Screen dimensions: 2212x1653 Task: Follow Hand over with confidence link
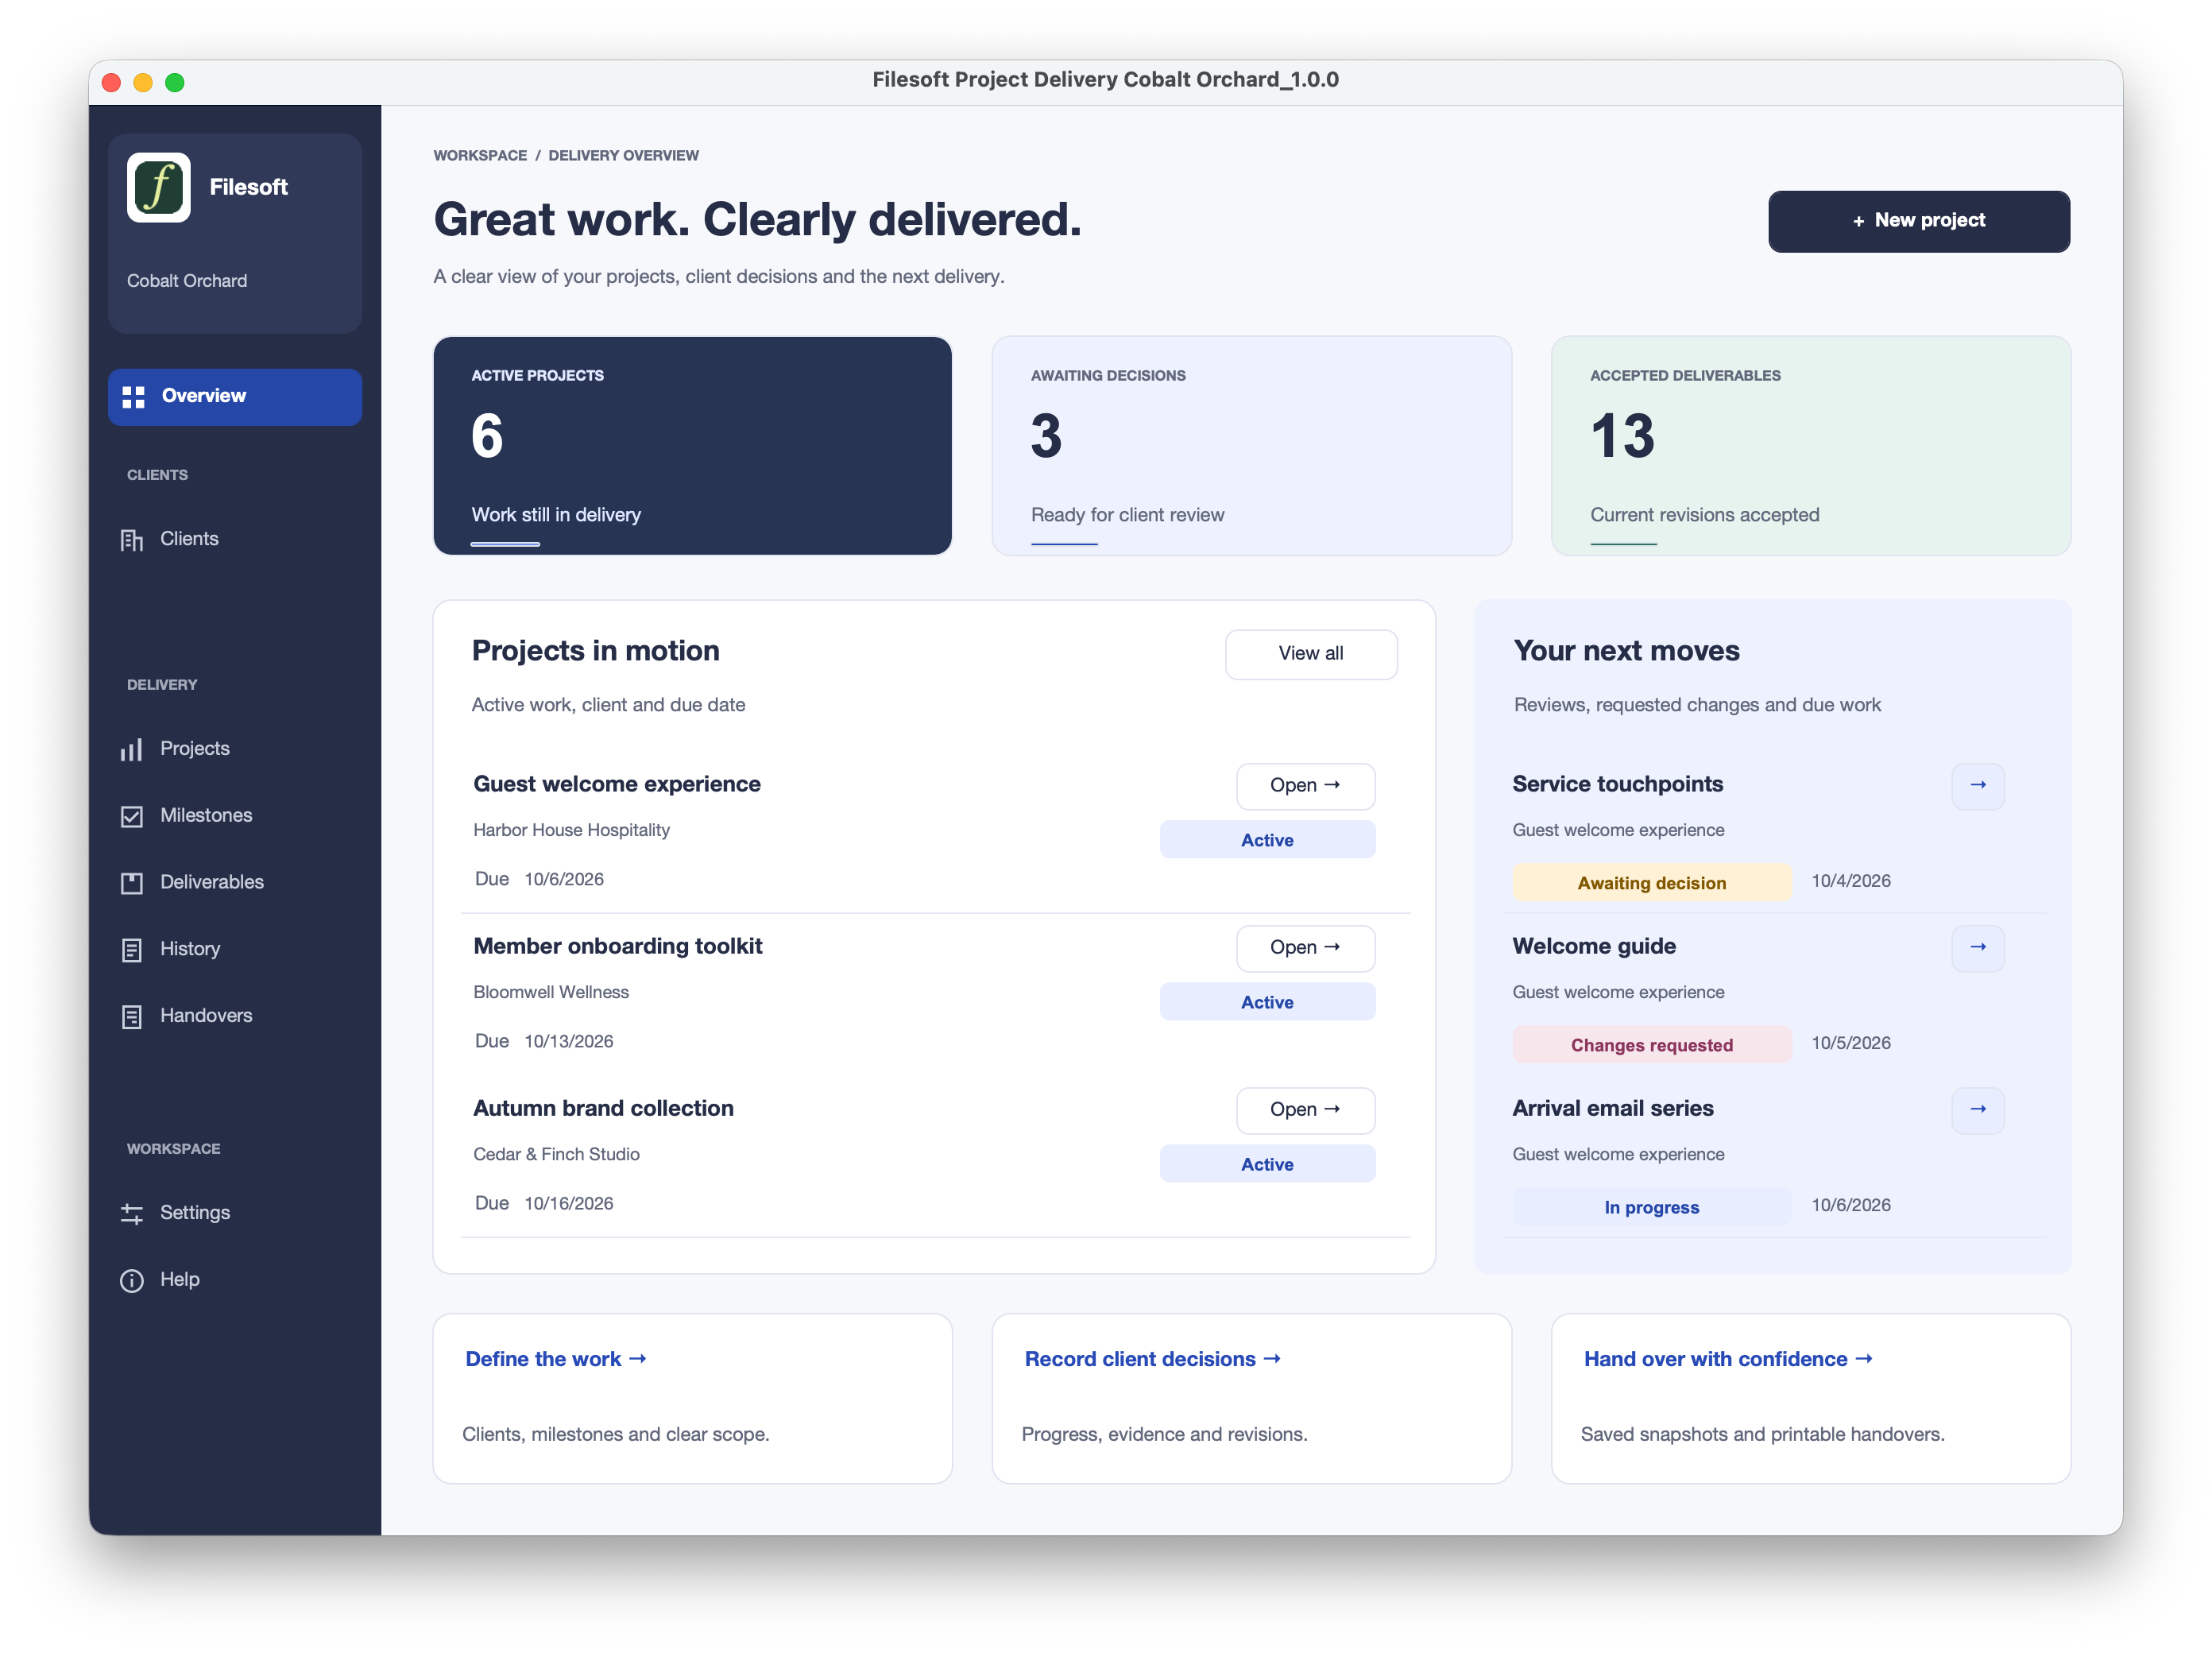(1728, 1360)
